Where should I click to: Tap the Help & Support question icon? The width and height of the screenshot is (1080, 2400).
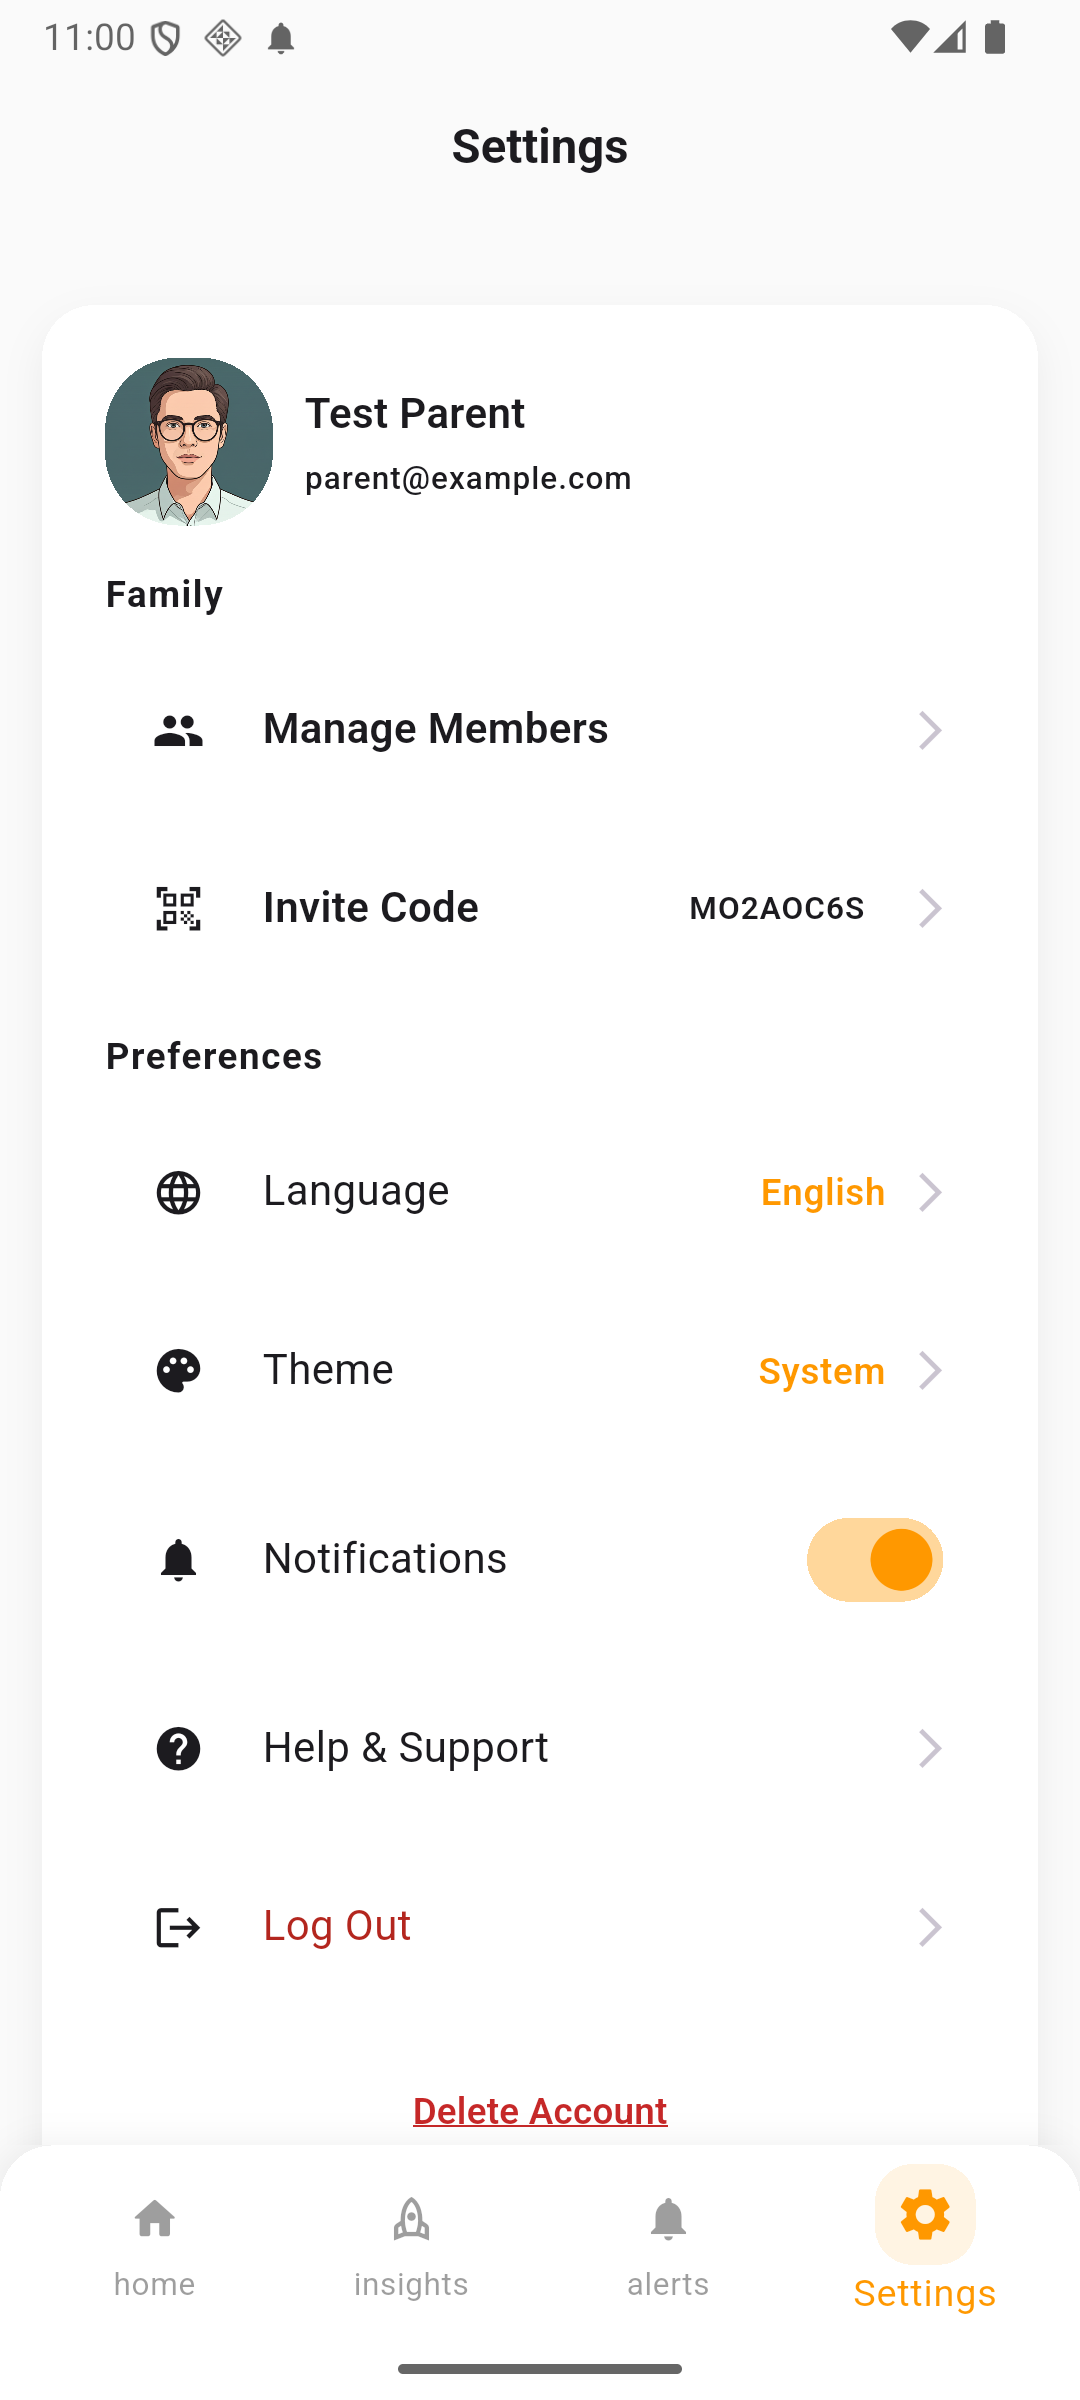click(178, 1748)
